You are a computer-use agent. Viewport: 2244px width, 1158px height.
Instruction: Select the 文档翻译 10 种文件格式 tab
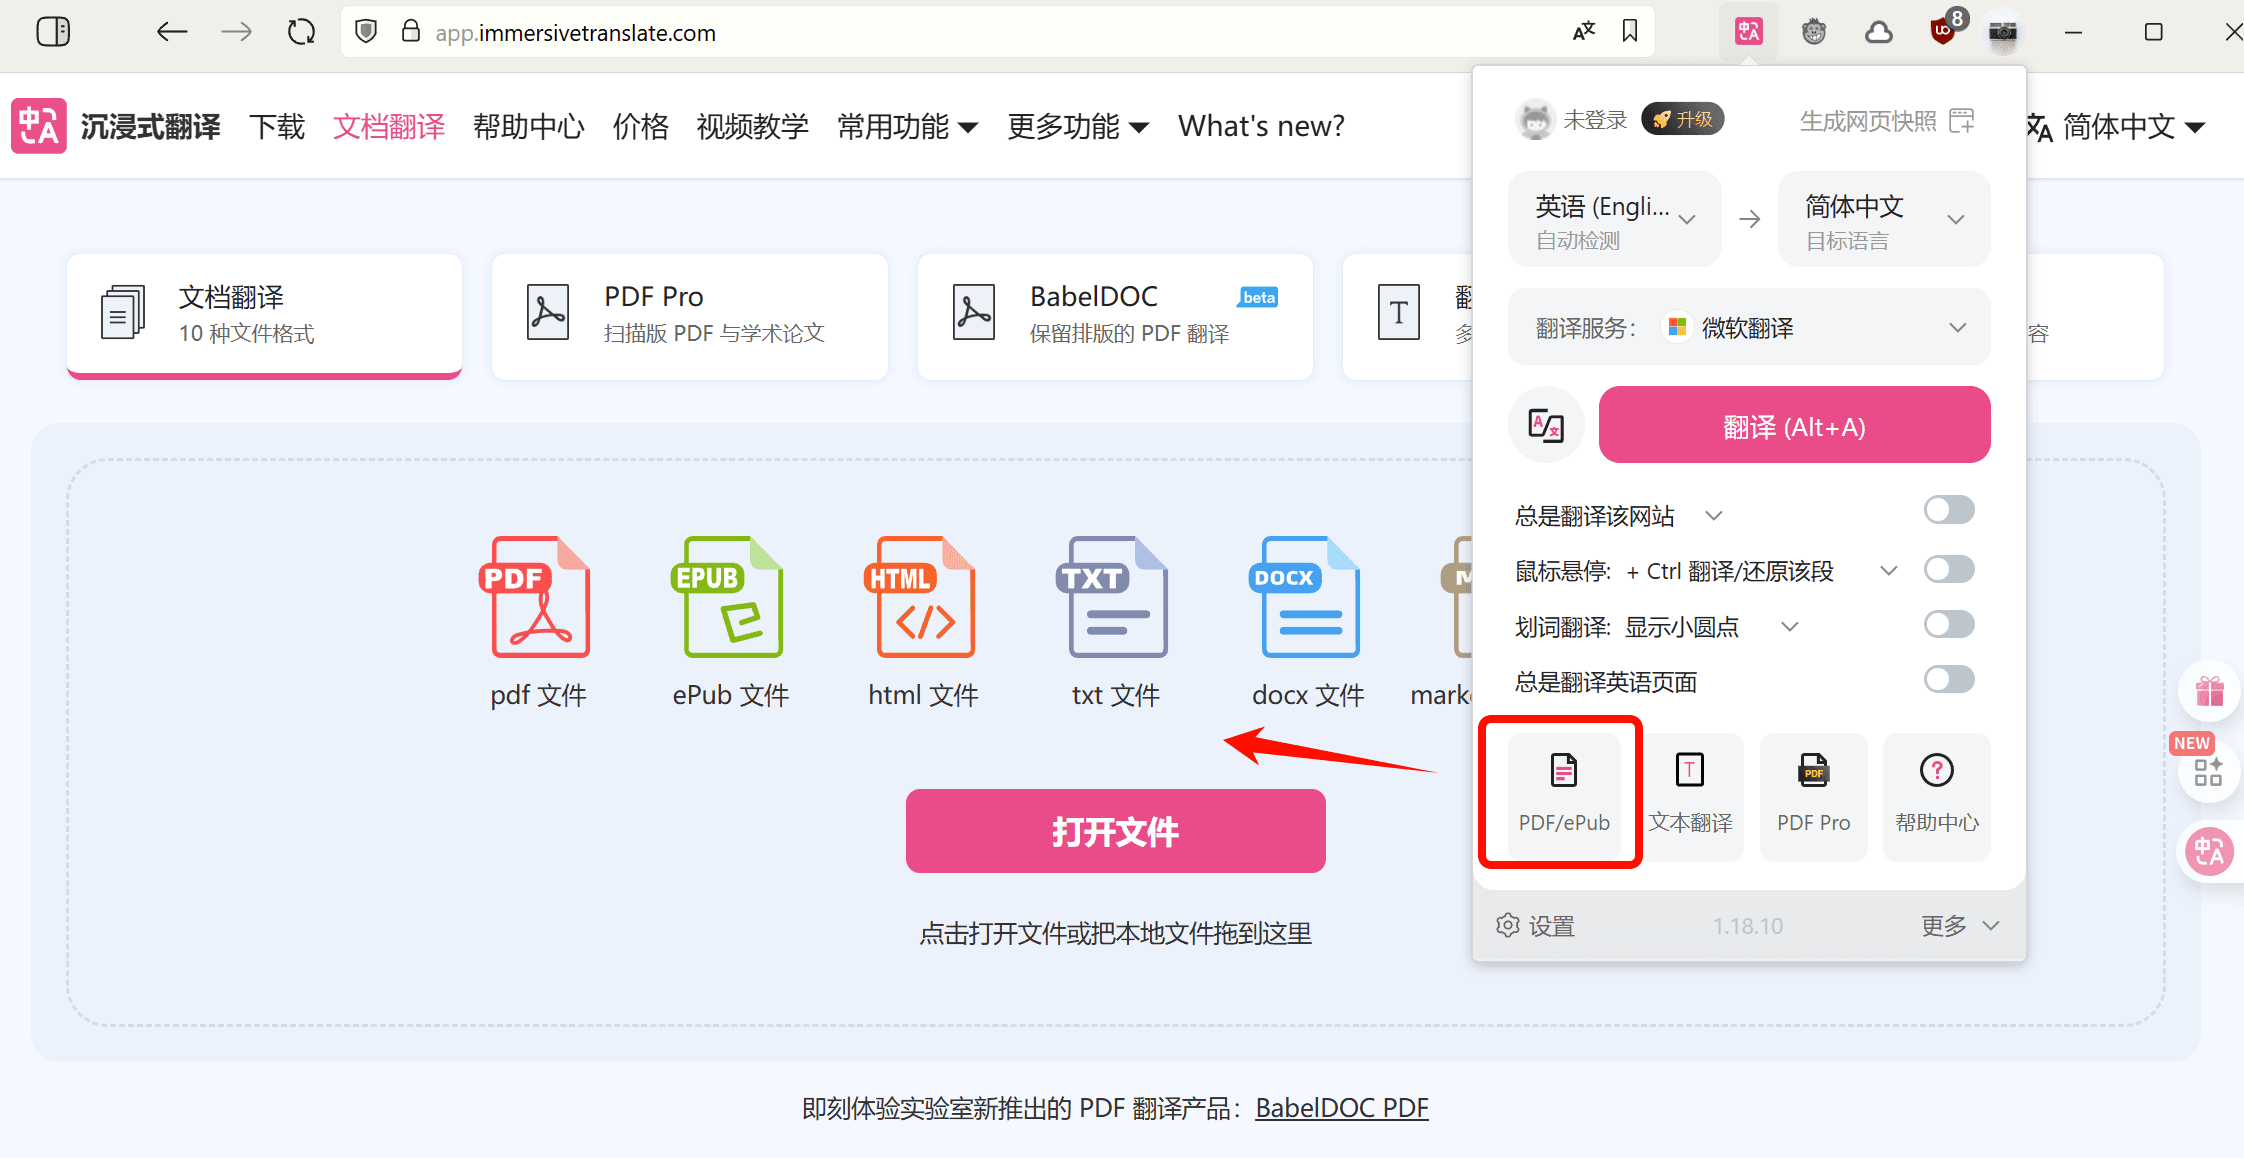tap(264, 315)
